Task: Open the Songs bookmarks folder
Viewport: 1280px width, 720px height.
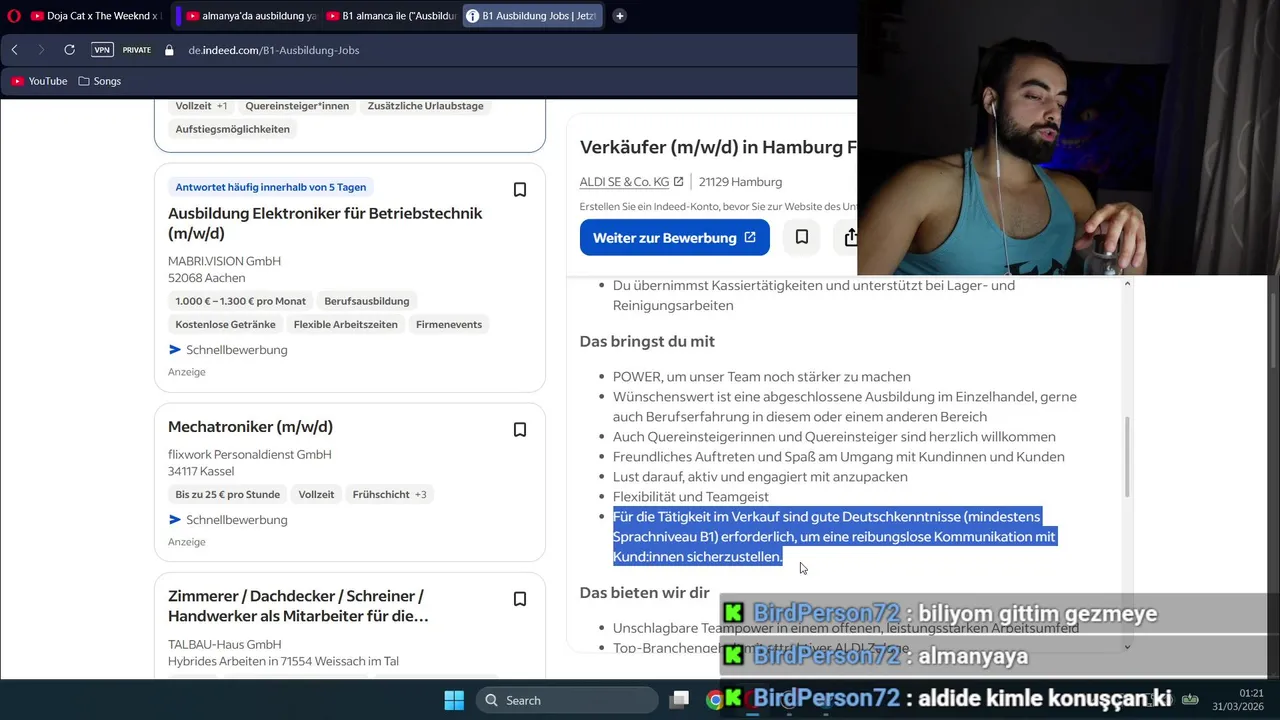Action: pyautogui.click(x=100, y=81)
